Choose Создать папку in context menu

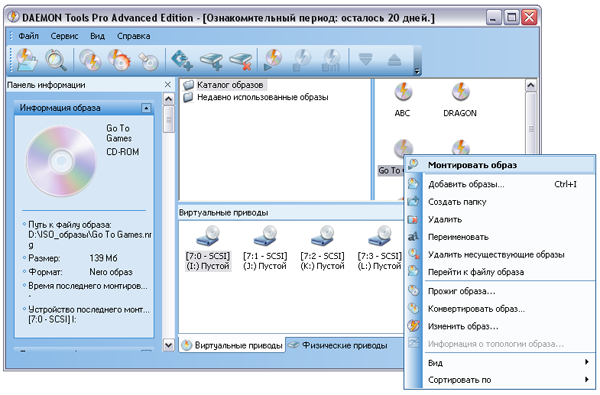(x=500, y=202)
